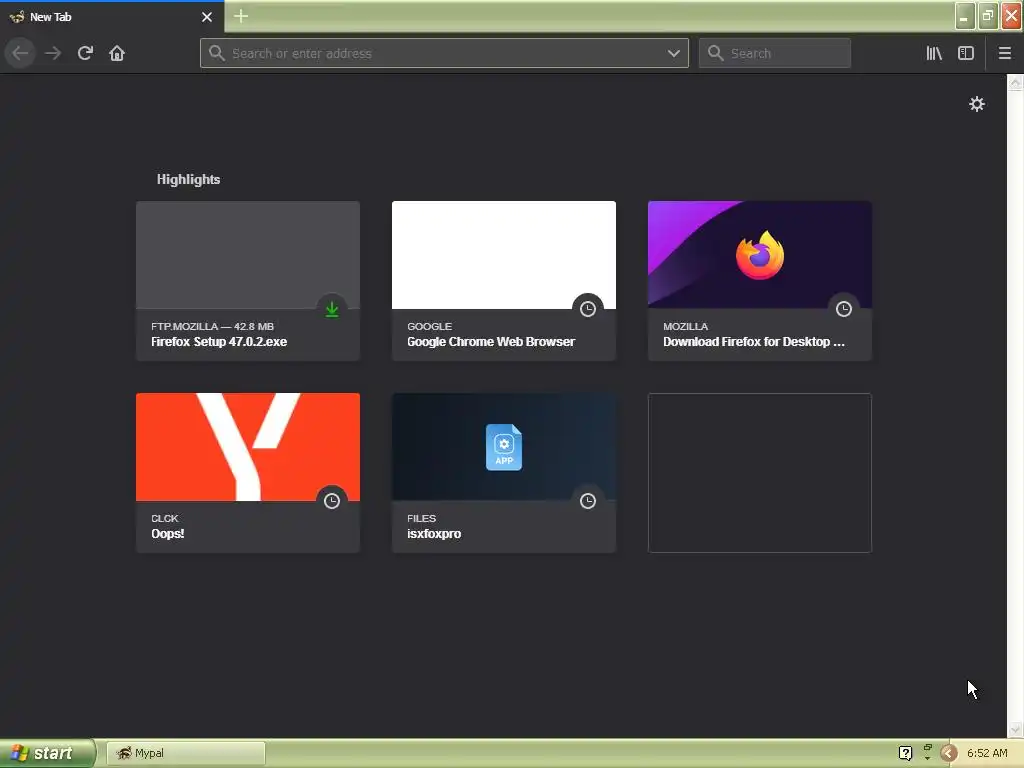The width and height of the screenshot is (1024, 768).
Task: Click the green download icon on Firefox Setup
Action: click(x=332, y=309)
